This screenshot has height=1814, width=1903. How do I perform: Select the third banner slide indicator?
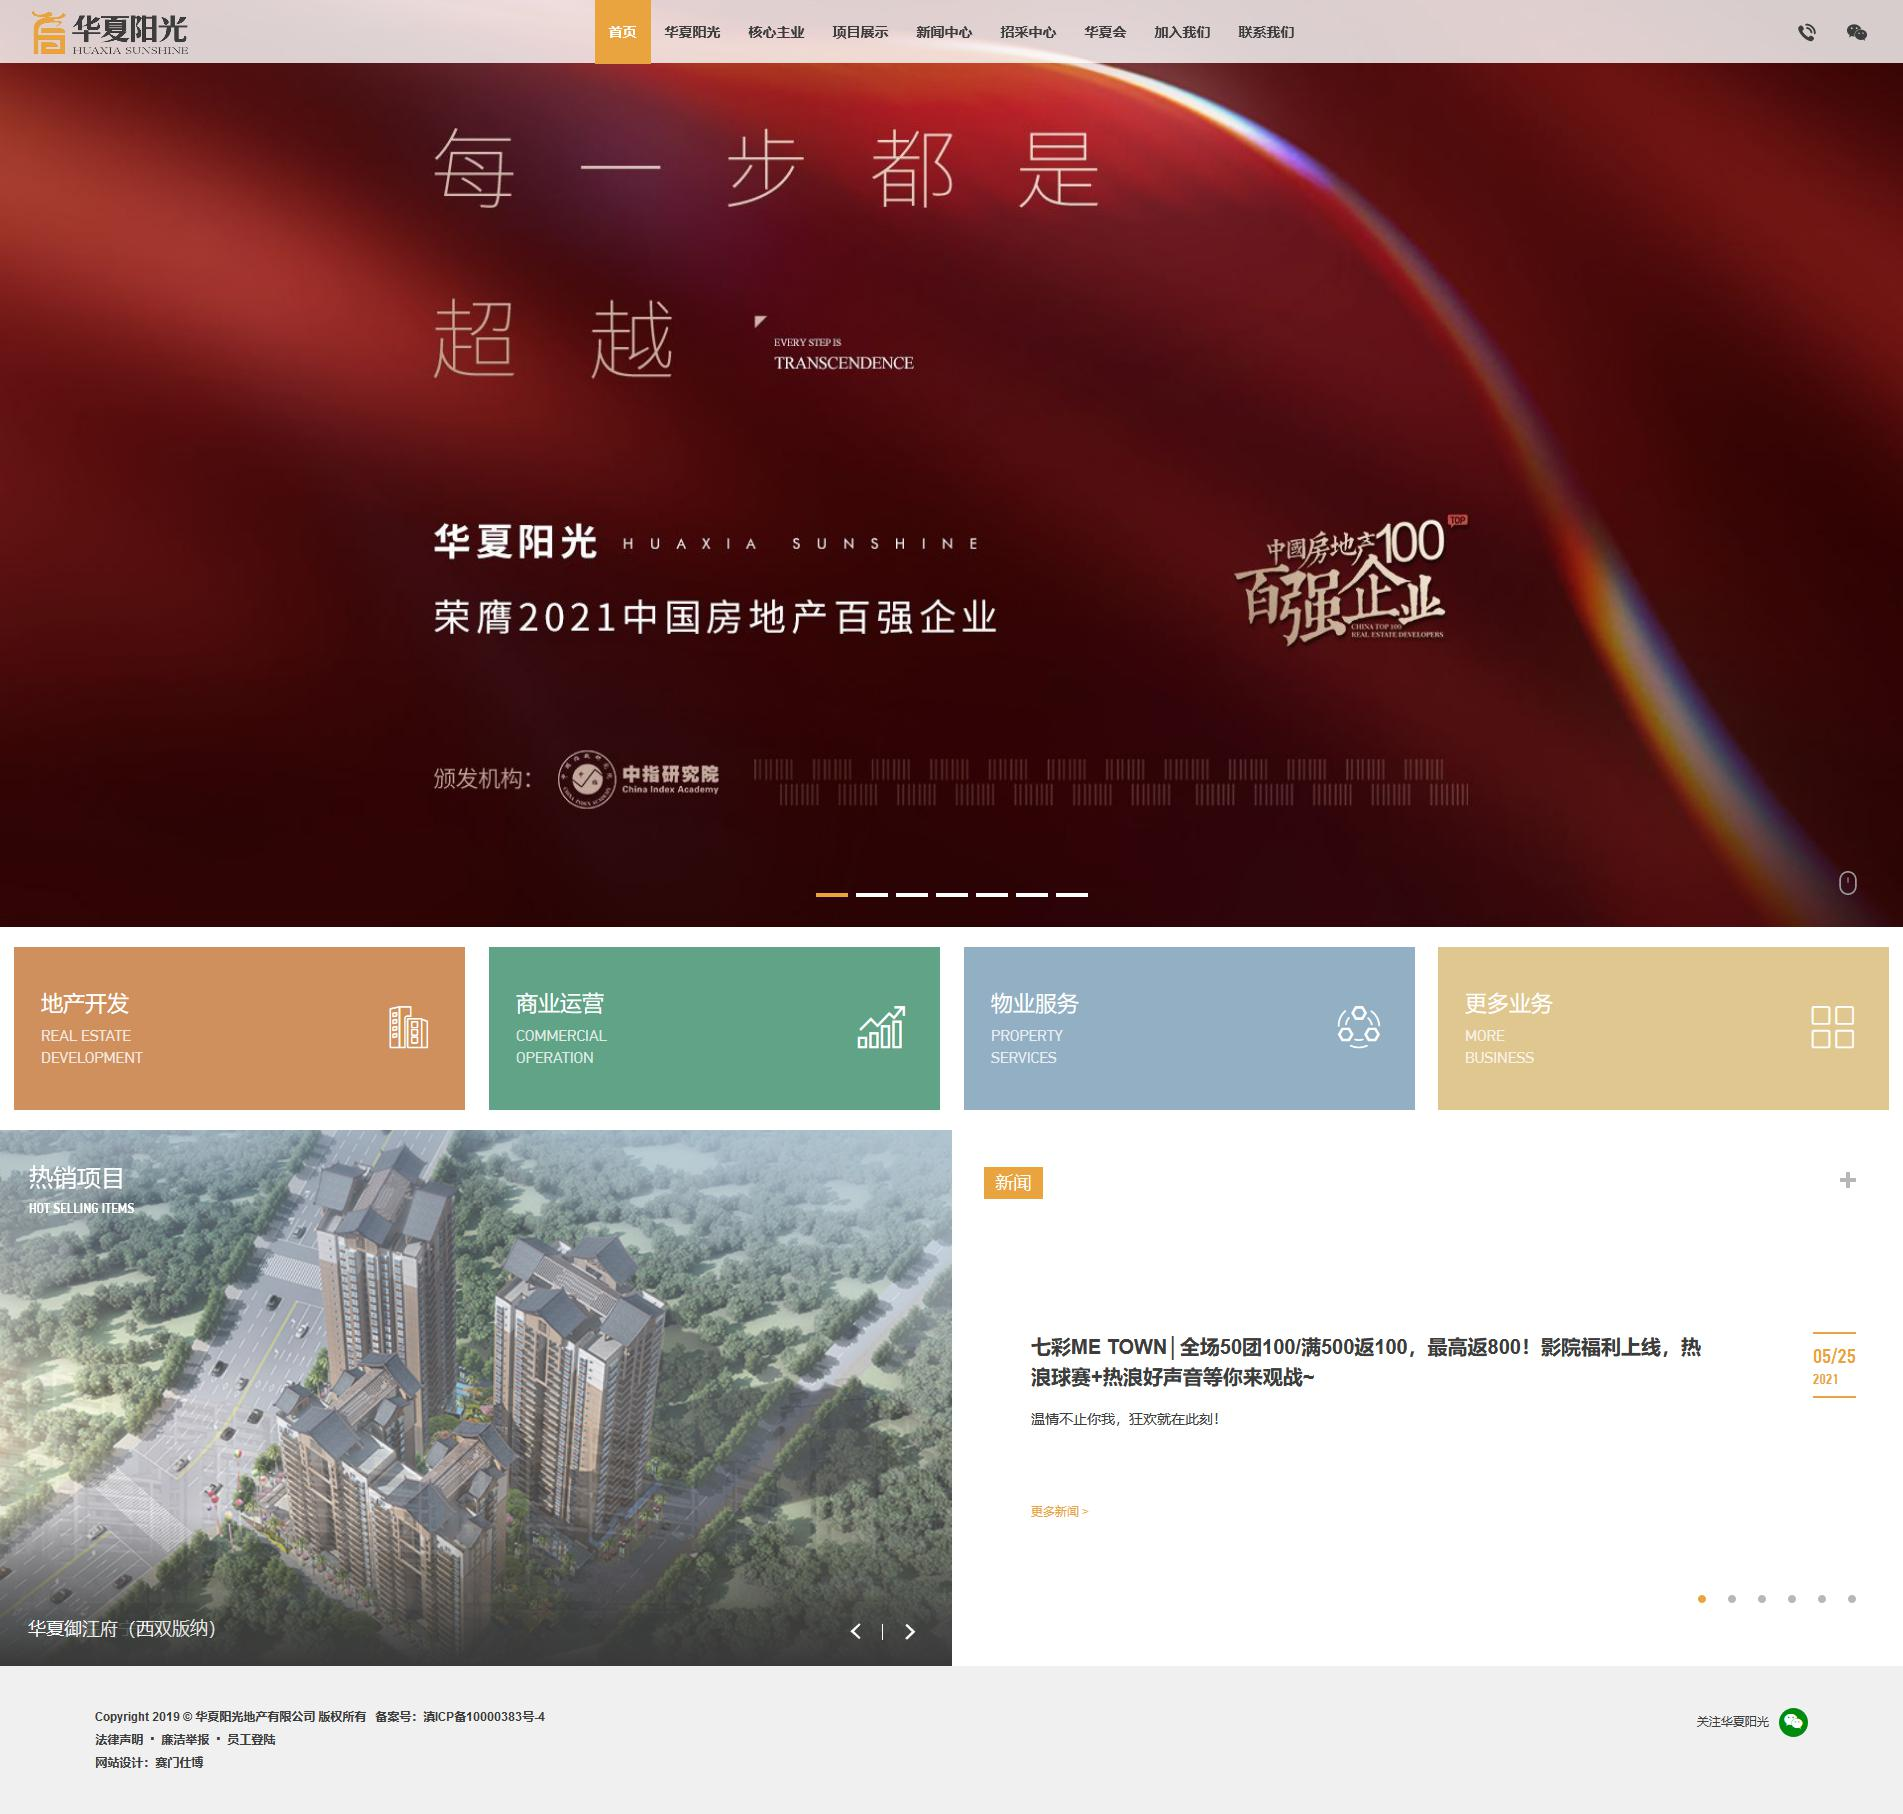pyautogui.click(x=912, y=894)
